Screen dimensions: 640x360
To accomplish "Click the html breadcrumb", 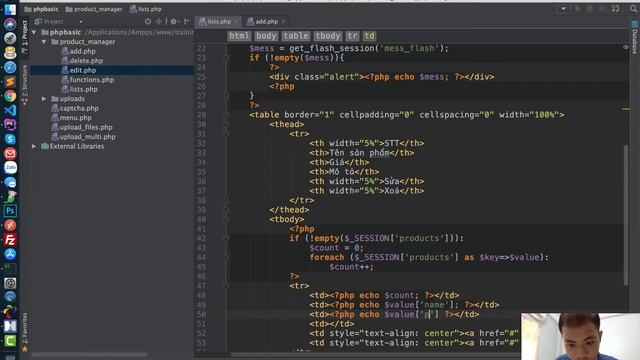I will point(239,36).
